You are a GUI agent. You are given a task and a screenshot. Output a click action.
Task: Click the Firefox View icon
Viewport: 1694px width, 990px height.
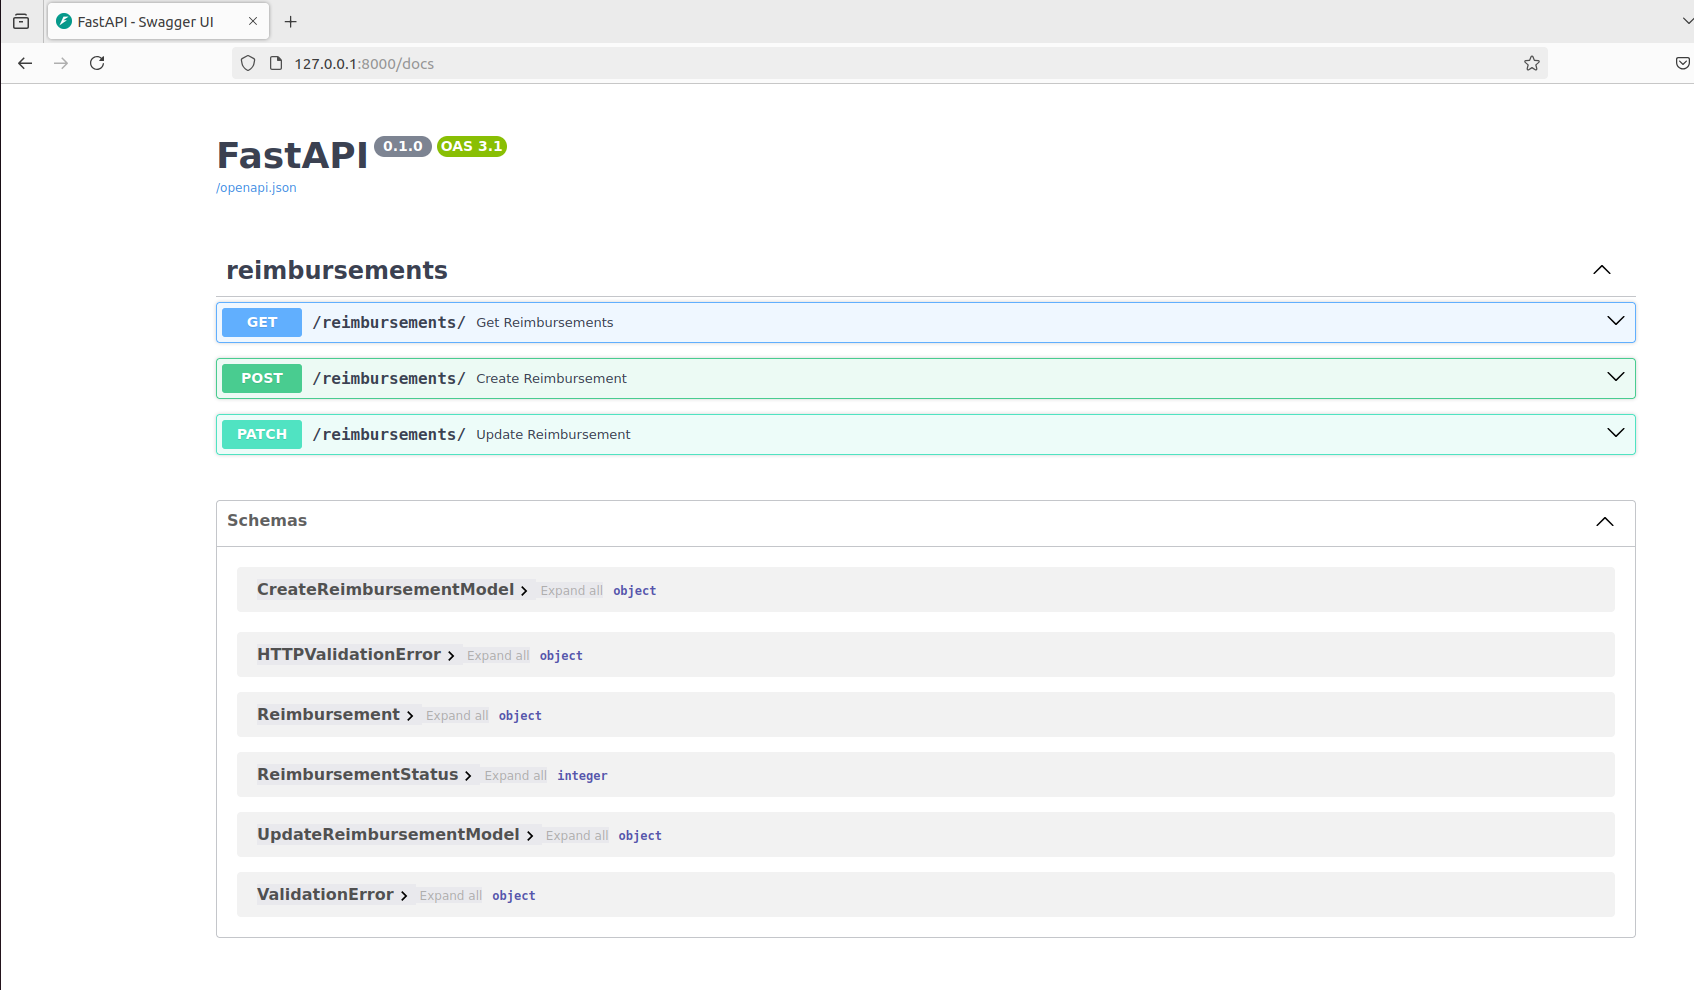pos(21,21)
